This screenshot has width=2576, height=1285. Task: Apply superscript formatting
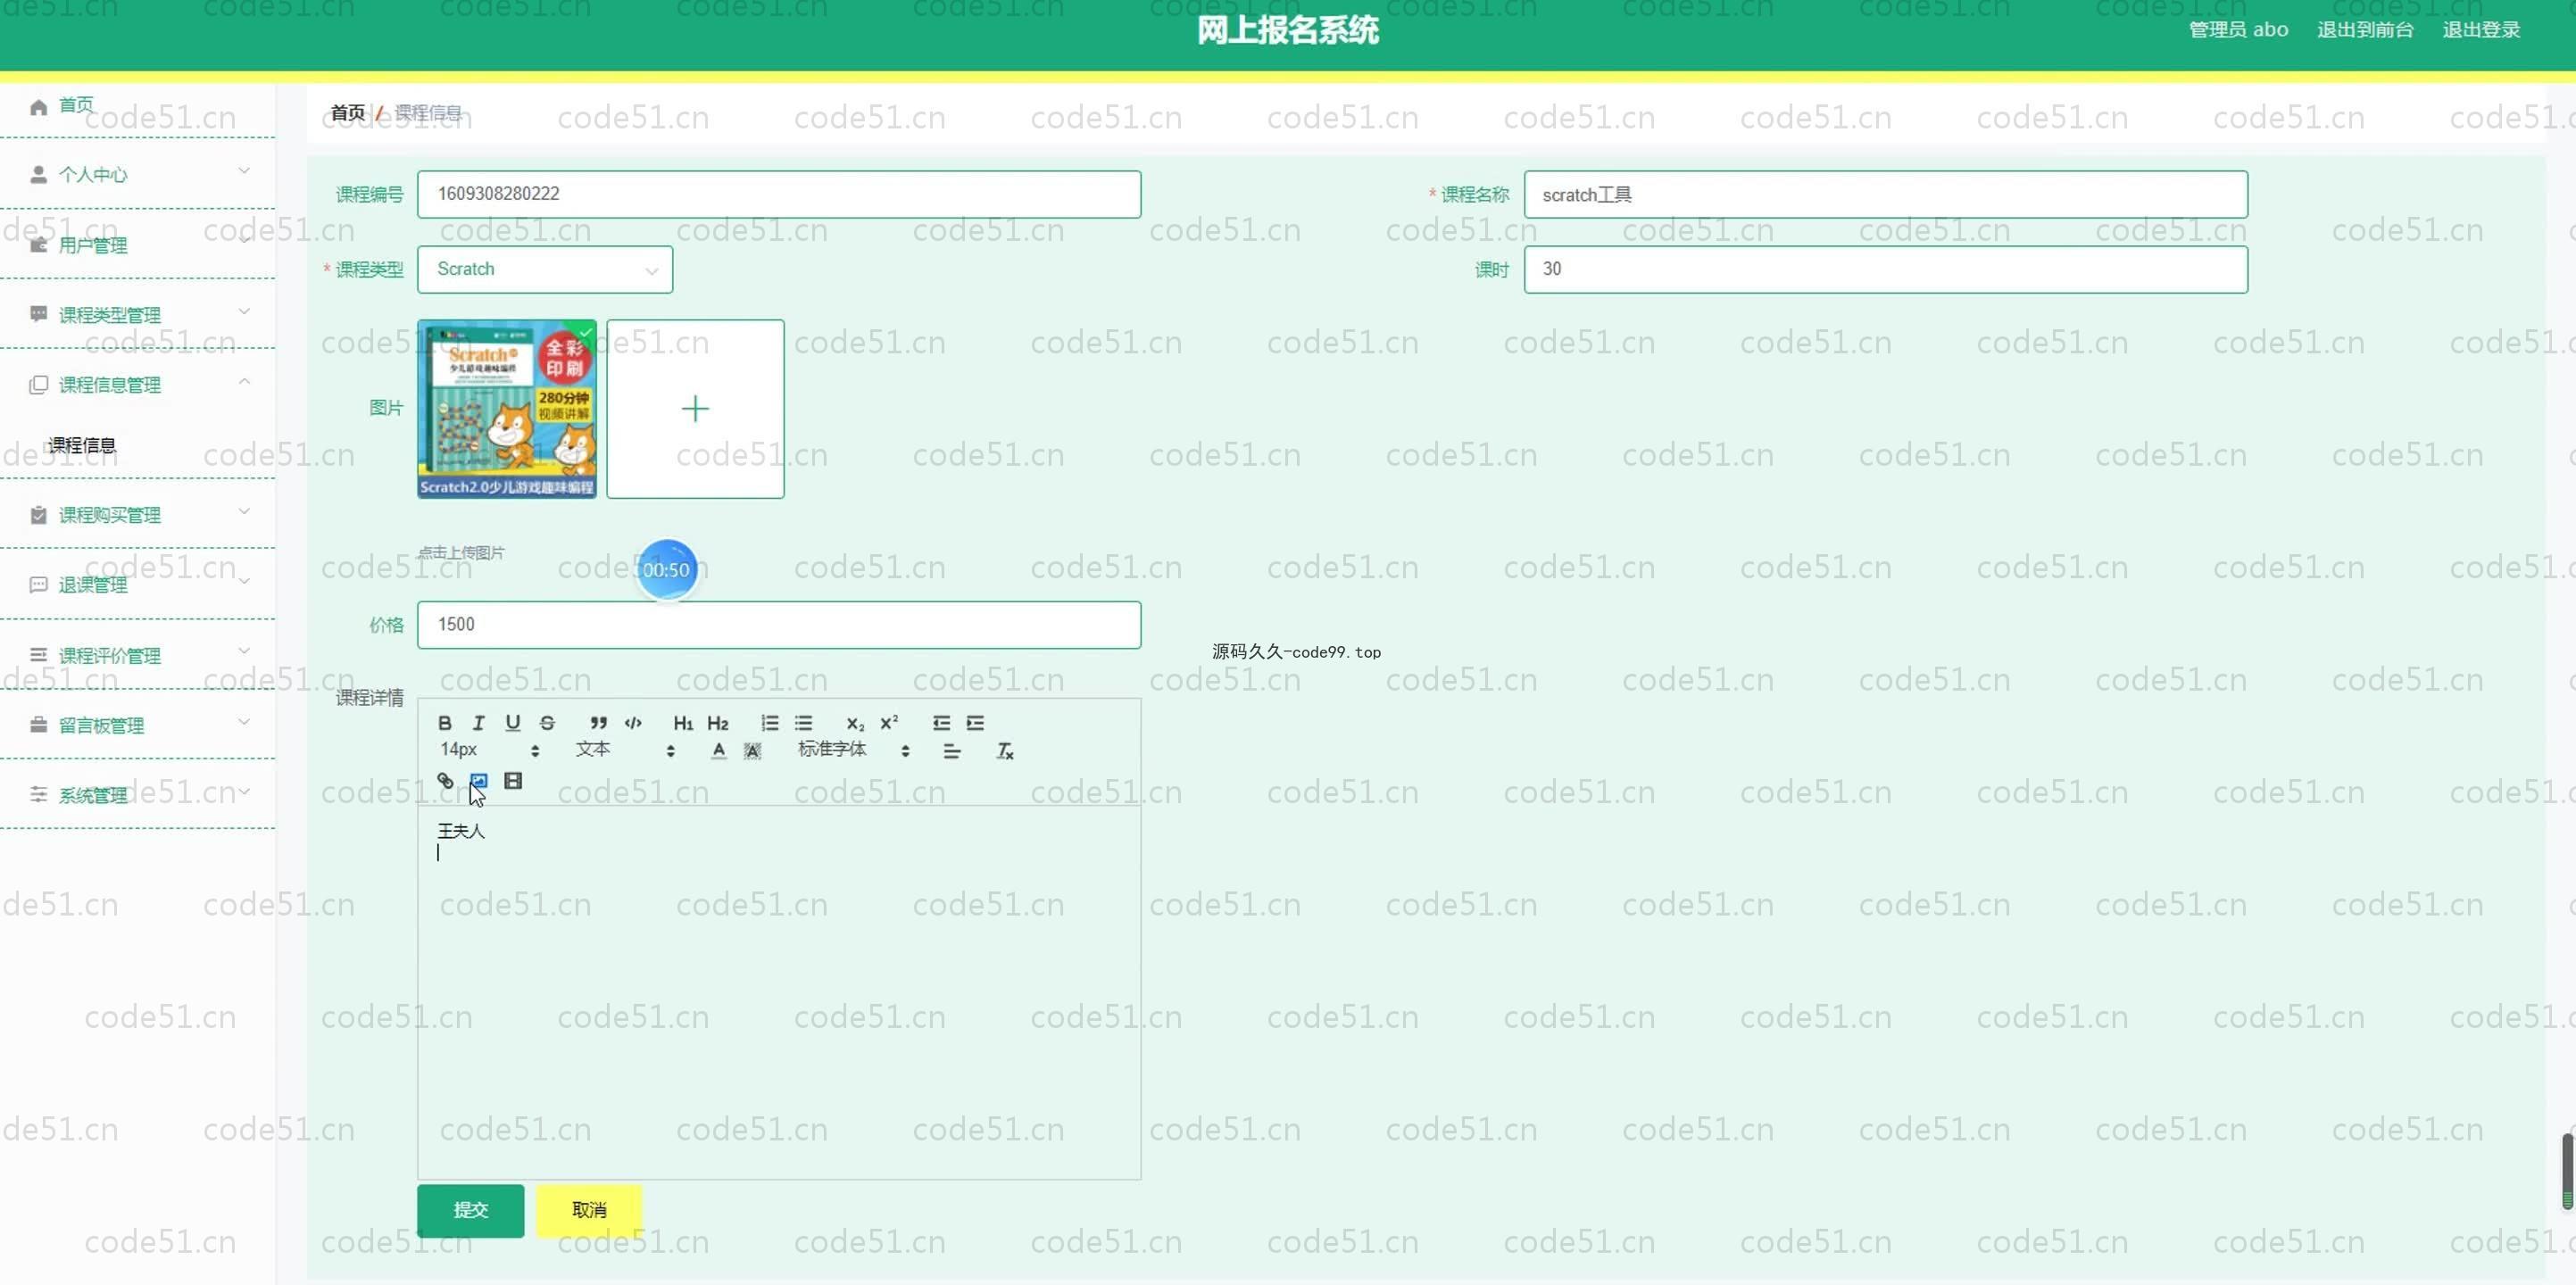tap(889, 723)
